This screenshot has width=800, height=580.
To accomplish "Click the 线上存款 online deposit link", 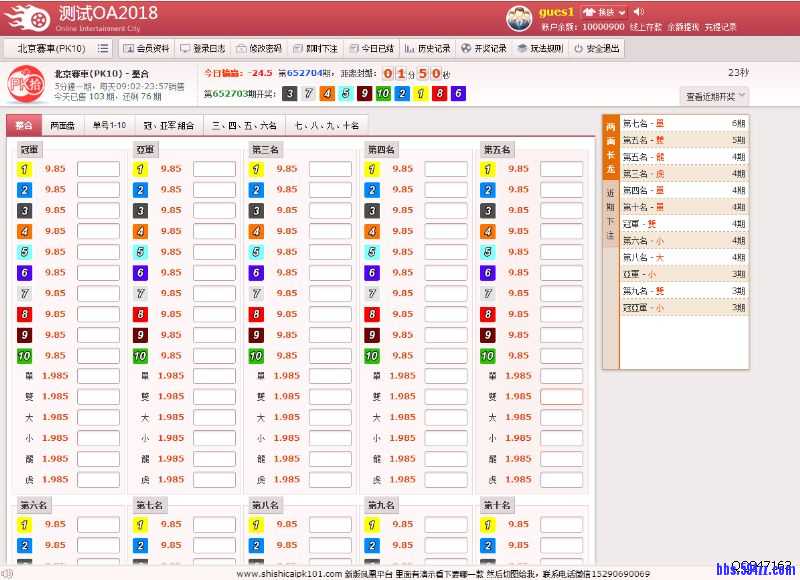I will tap(646, 27).
